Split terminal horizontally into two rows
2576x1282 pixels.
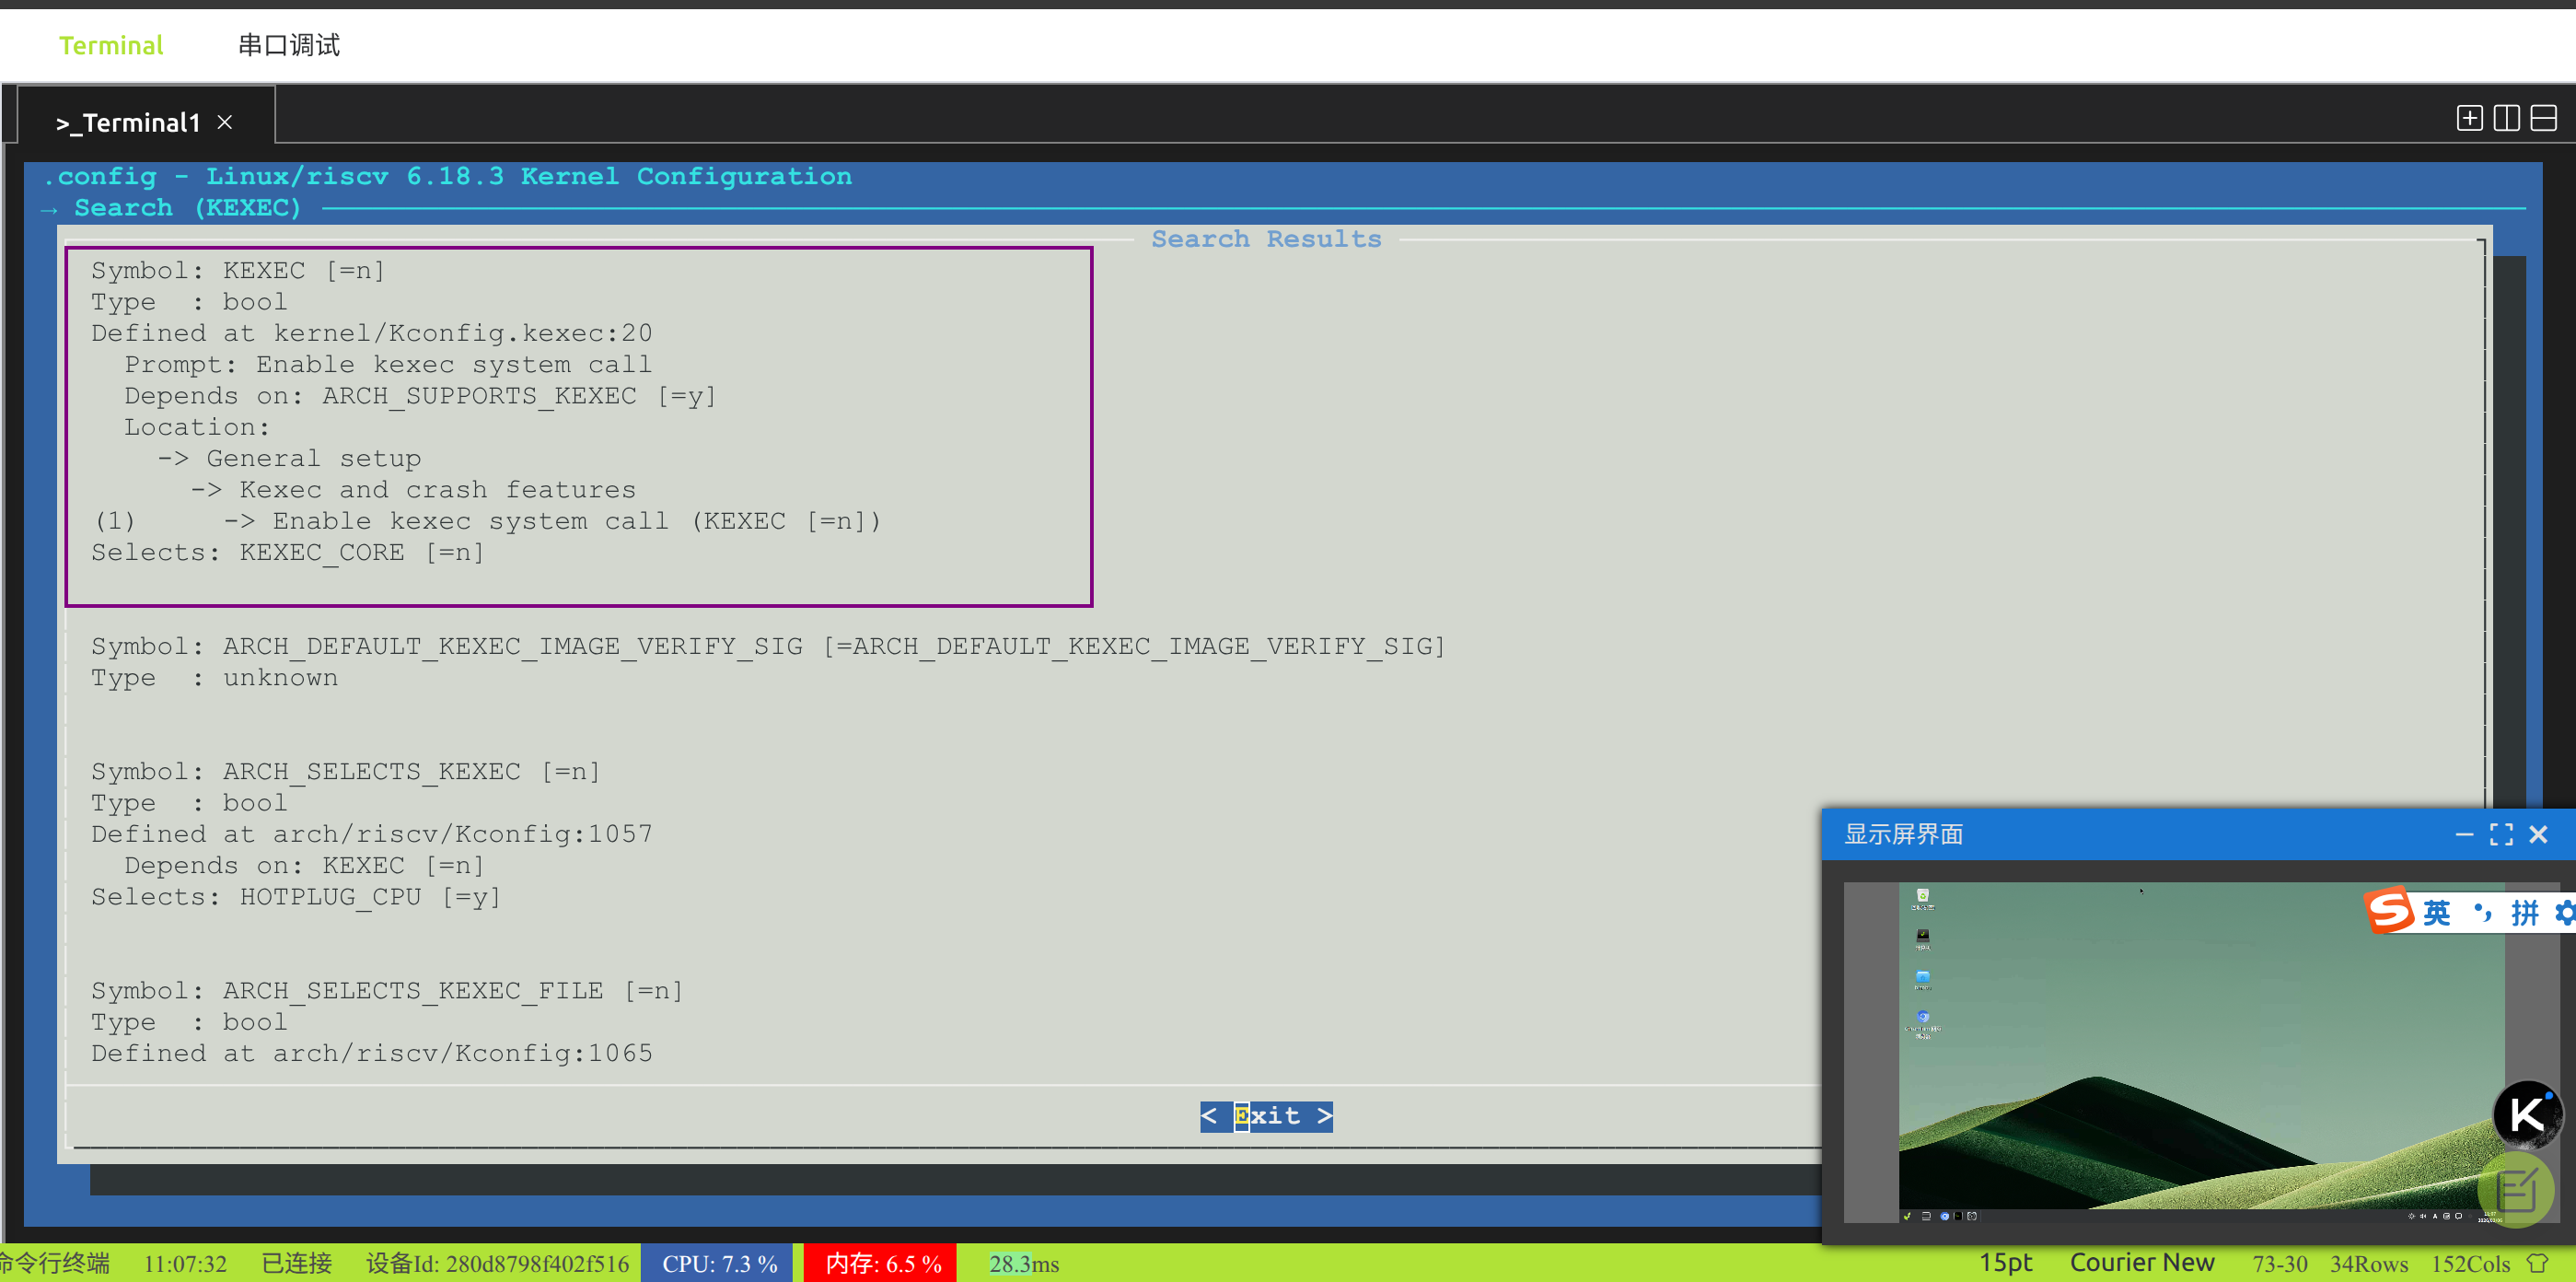coord(2543,118)
